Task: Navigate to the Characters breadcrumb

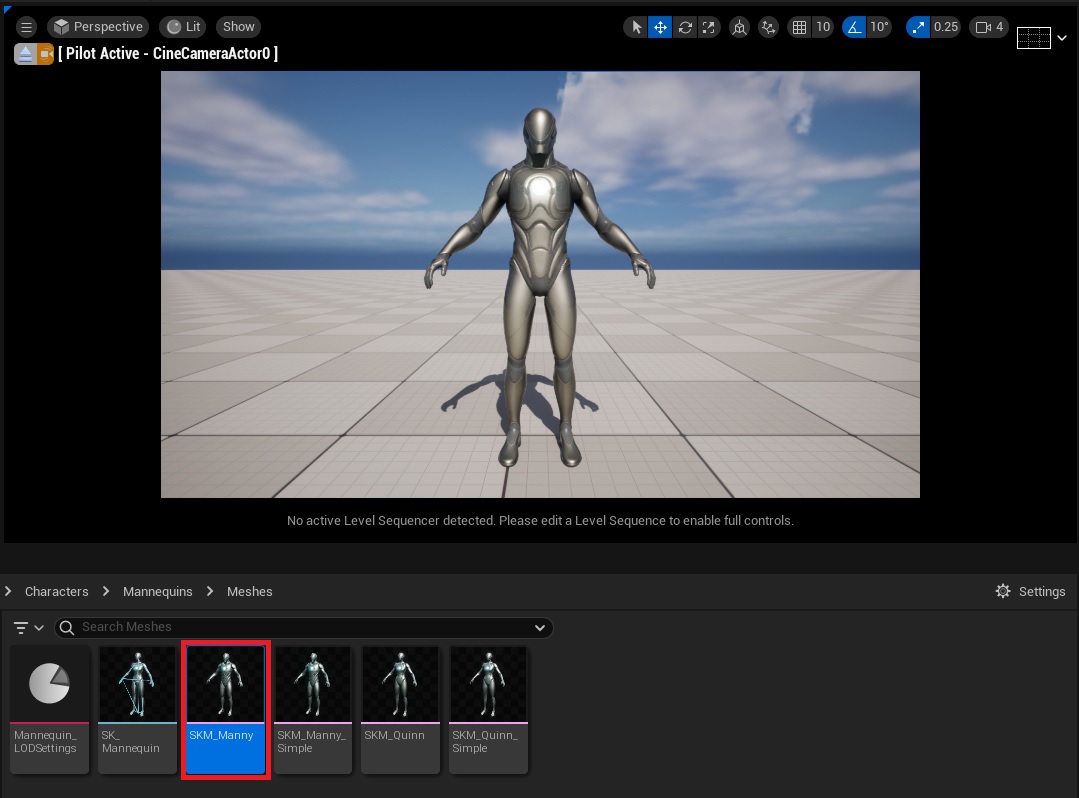Action: (57, 591)
